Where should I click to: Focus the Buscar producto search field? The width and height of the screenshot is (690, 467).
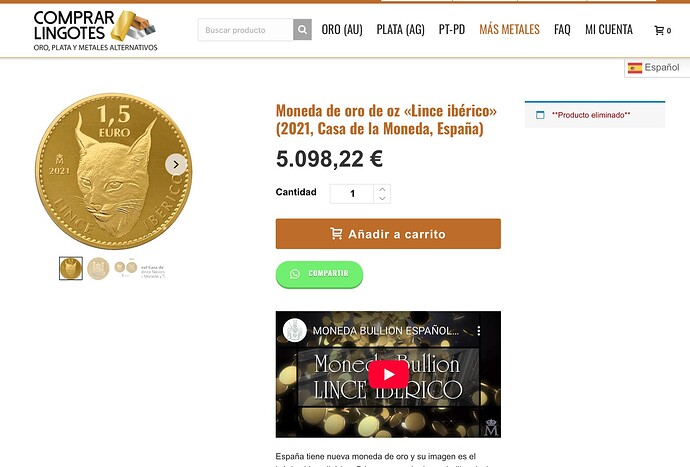click(246, 30)
